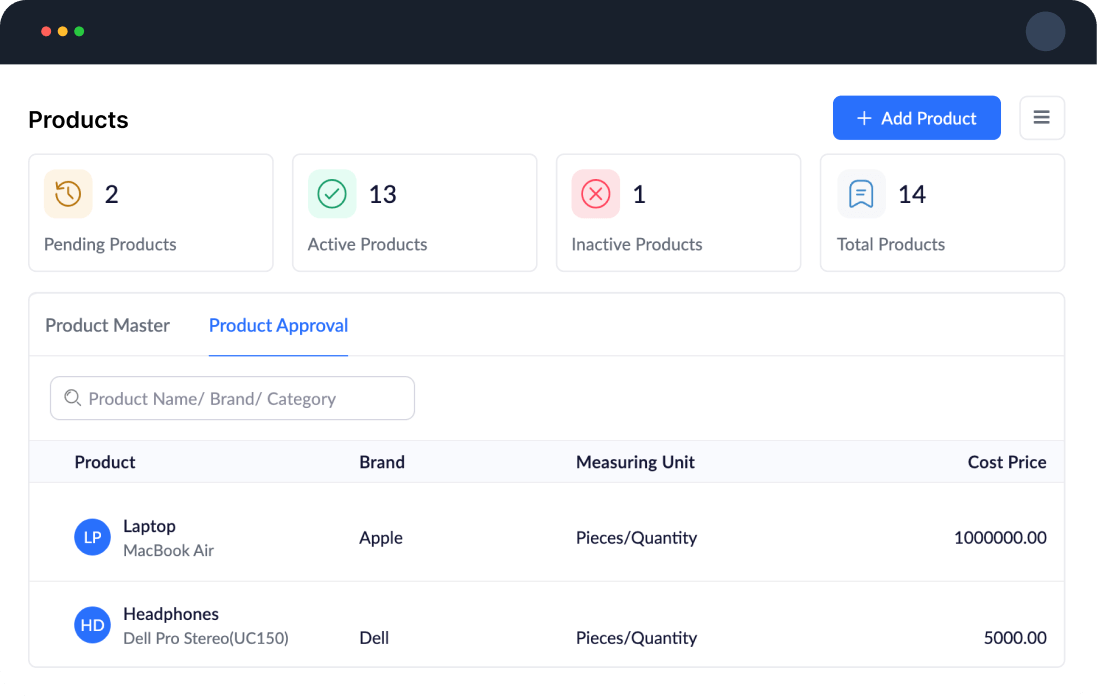Click the Pending Products clock icon
Image resolution: width=1097 pixels, height=696 pixels.
(68, 194)
